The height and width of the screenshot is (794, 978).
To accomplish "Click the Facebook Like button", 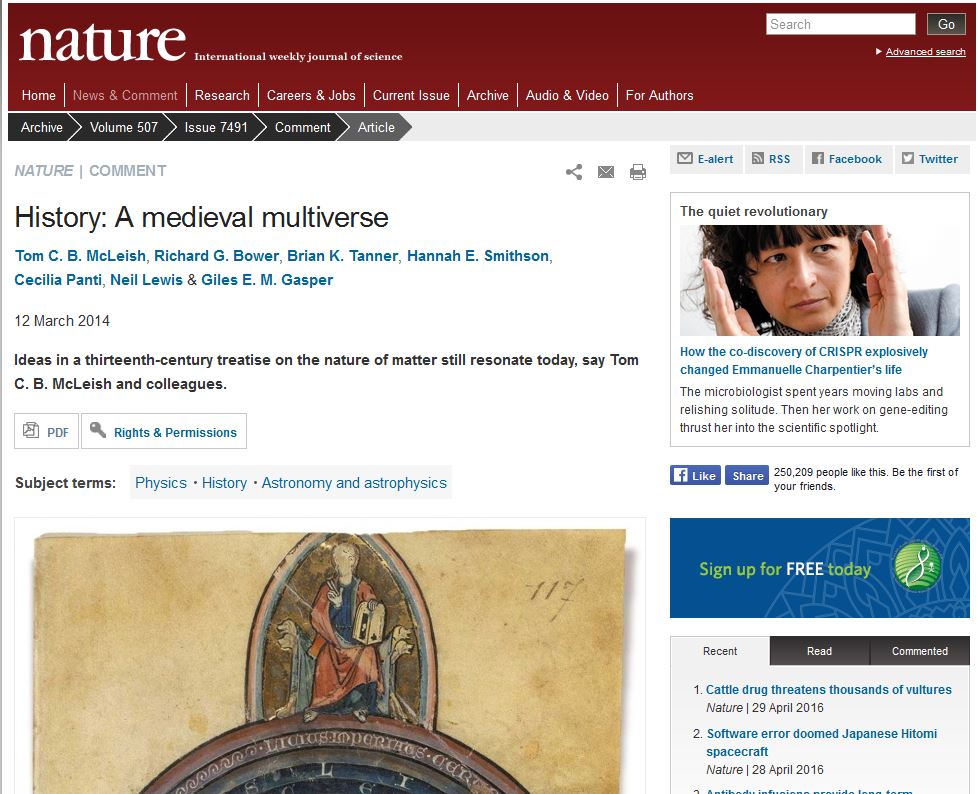I will coord(695,475).
